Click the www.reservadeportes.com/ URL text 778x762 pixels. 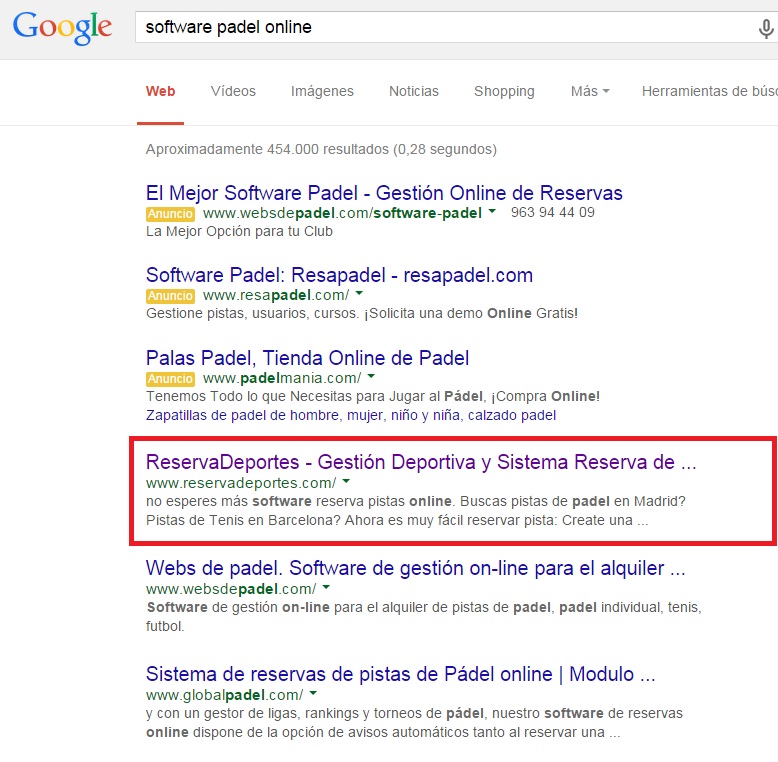tap(241, 483)
